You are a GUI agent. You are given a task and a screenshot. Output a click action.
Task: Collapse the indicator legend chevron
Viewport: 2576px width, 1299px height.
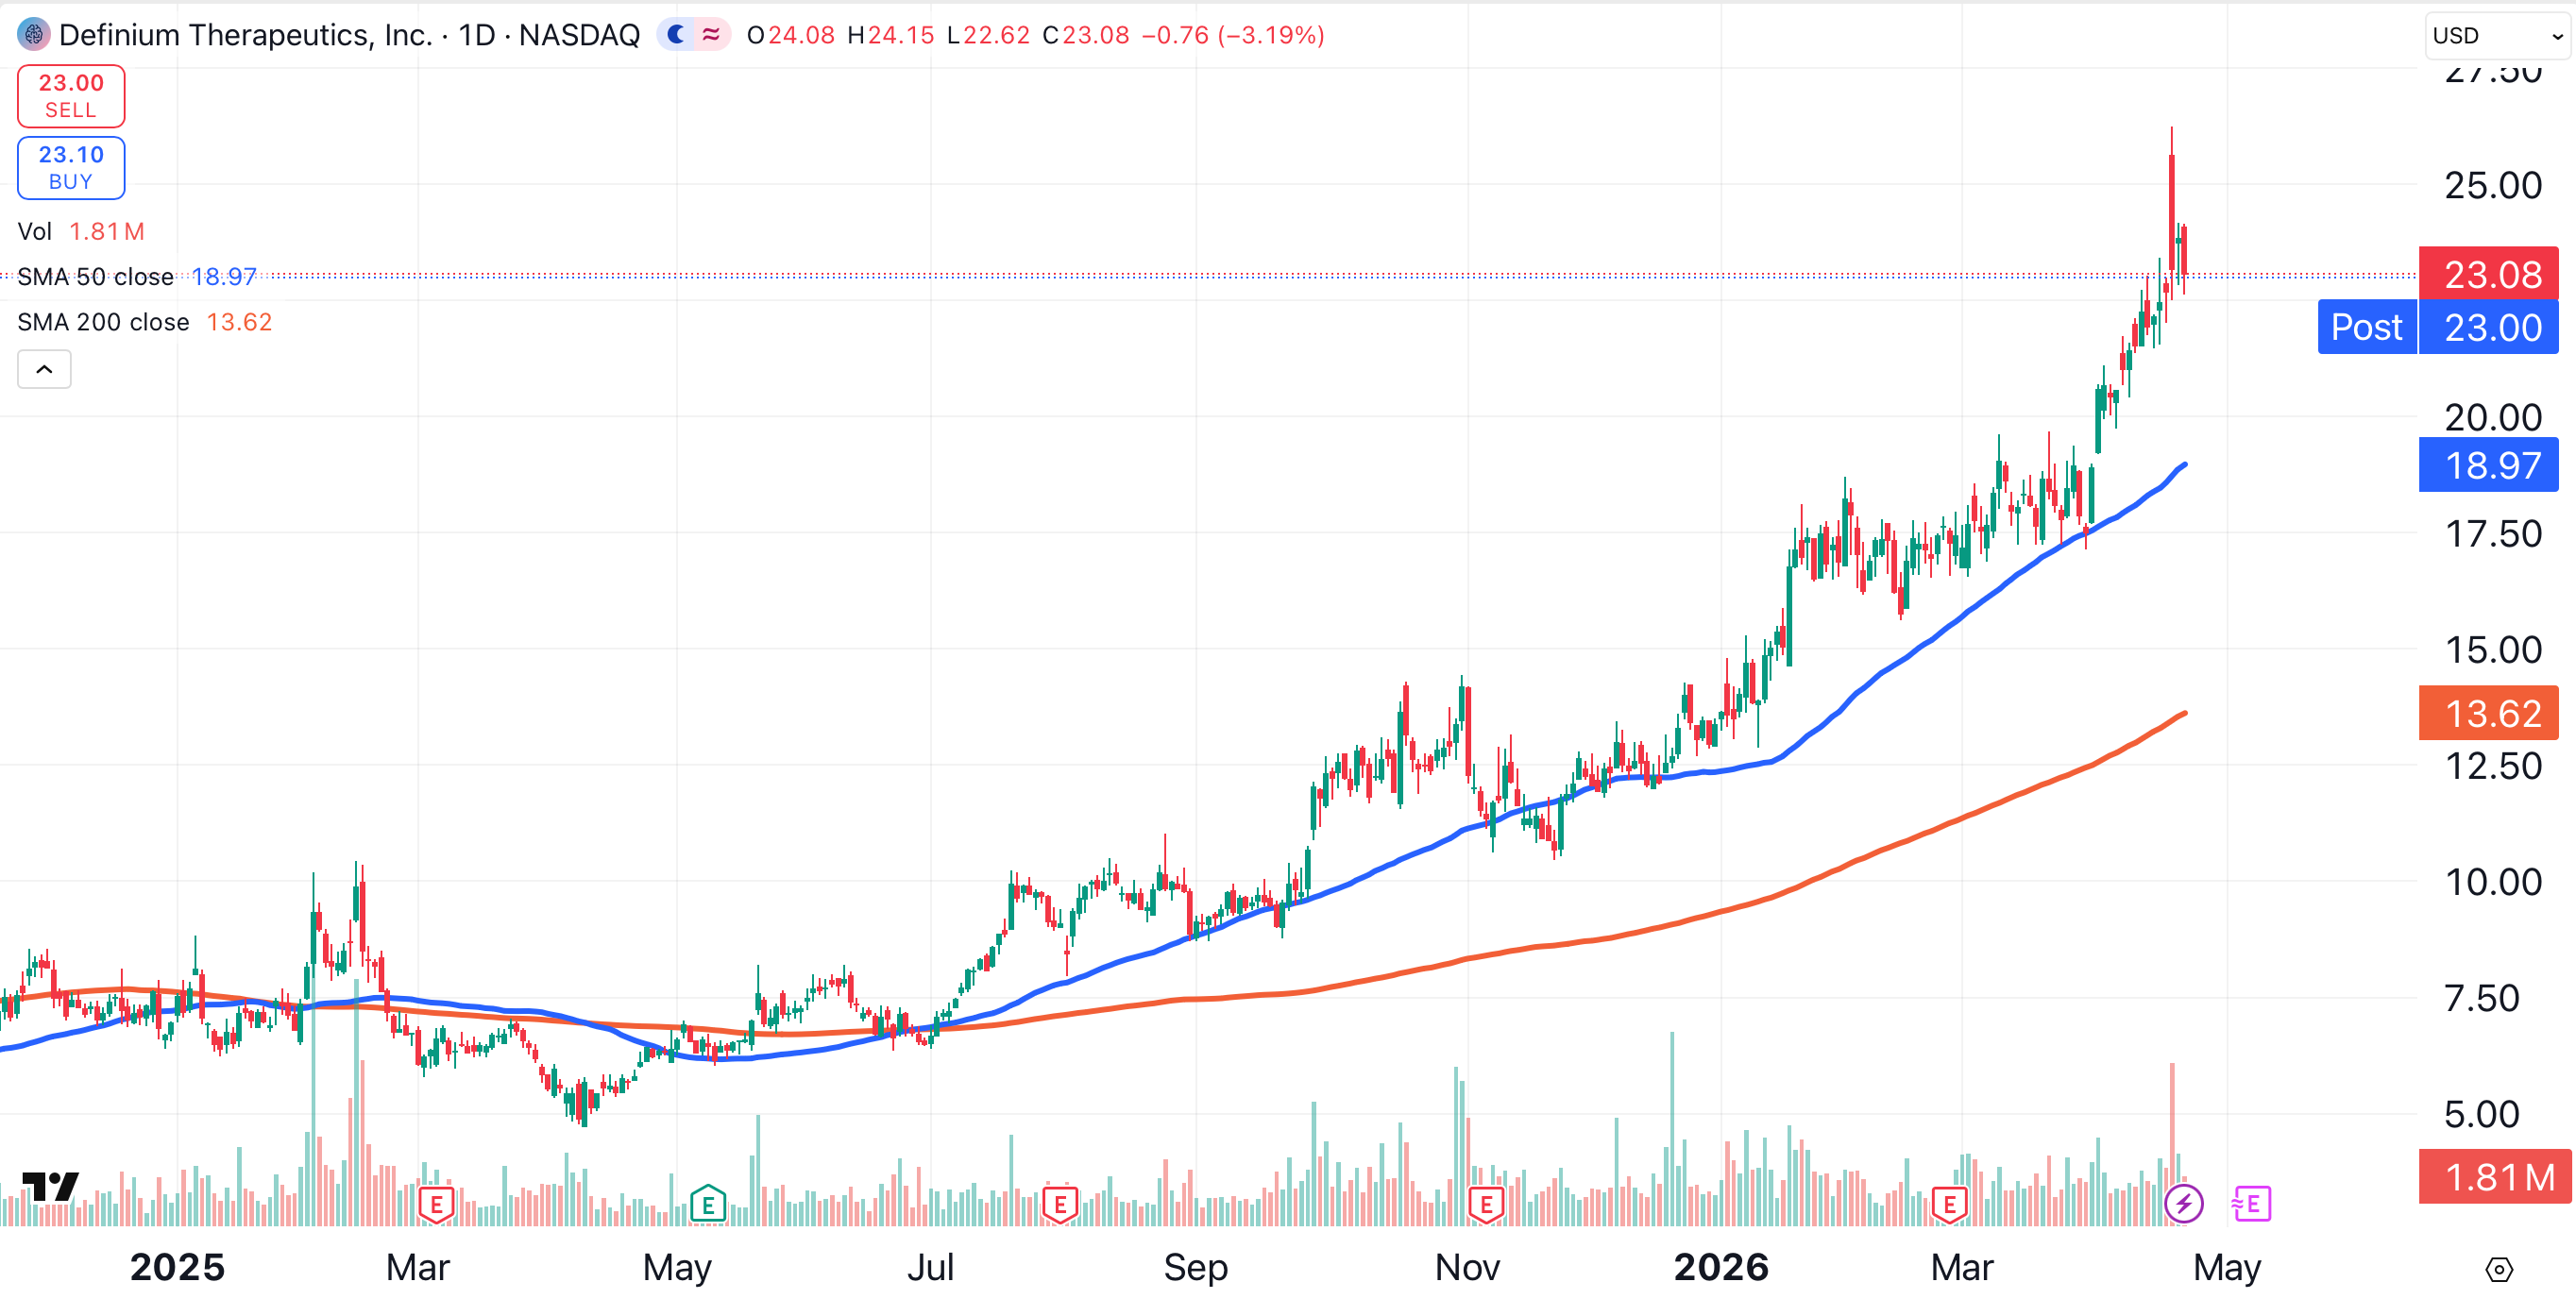click(44, 369)
